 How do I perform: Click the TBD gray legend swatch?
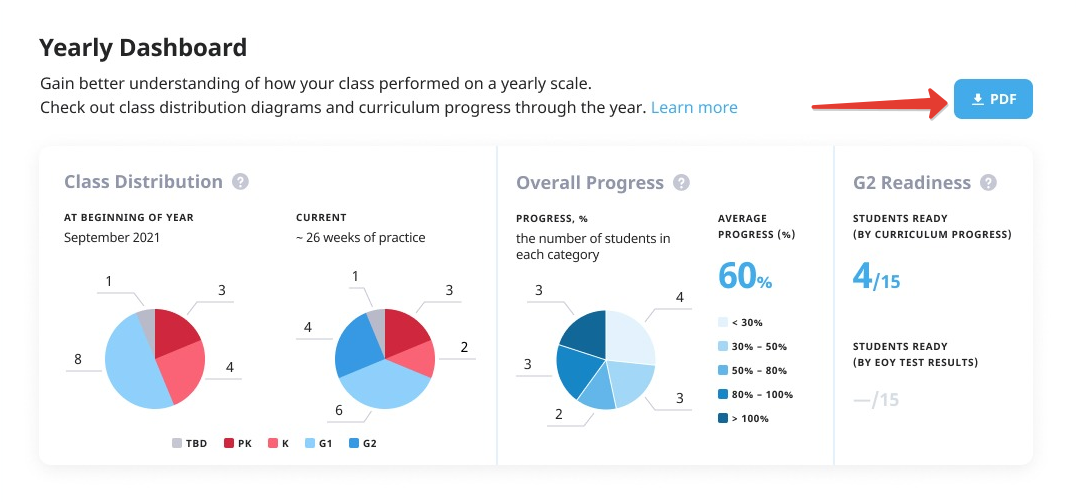point(177,442)
